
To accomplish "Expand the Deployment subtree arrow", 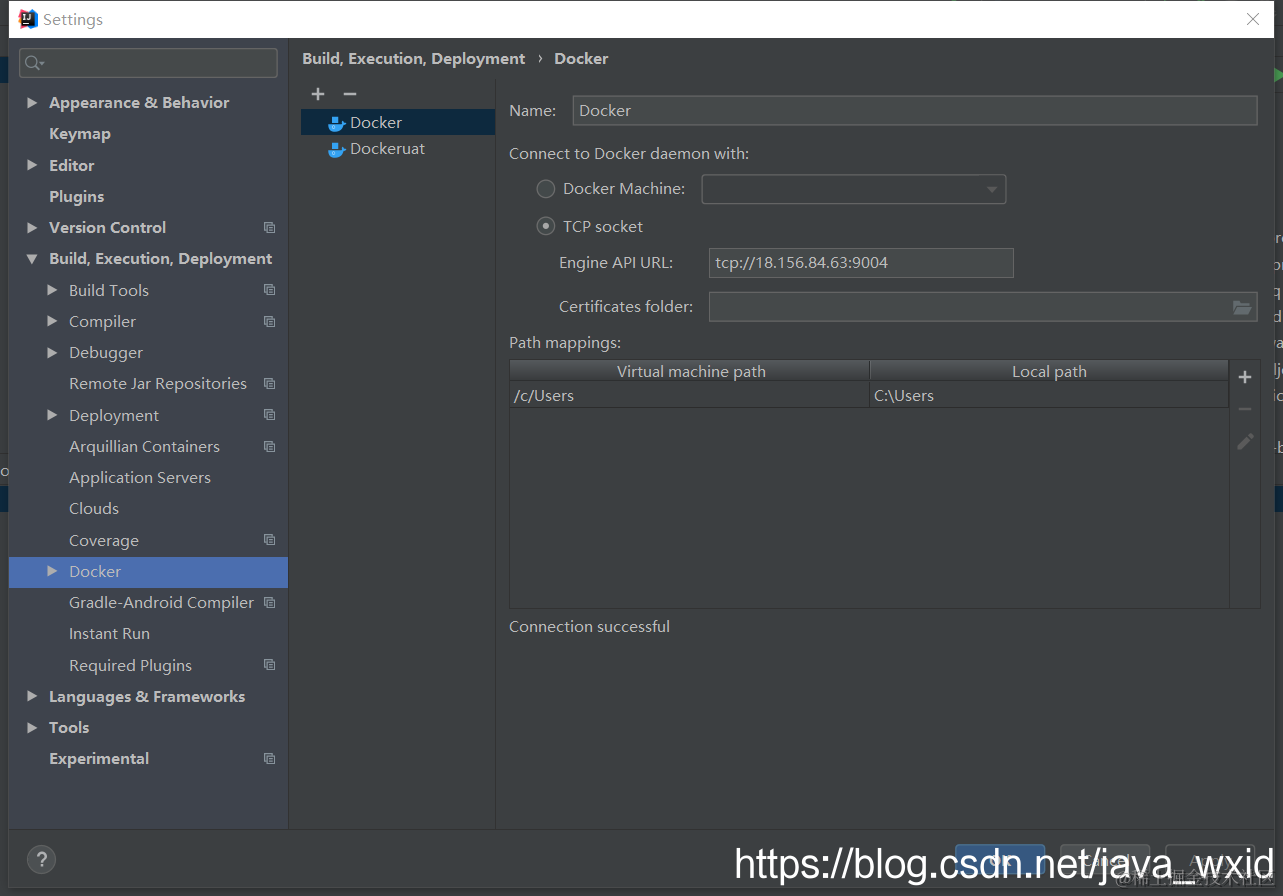I will point(52,415).
